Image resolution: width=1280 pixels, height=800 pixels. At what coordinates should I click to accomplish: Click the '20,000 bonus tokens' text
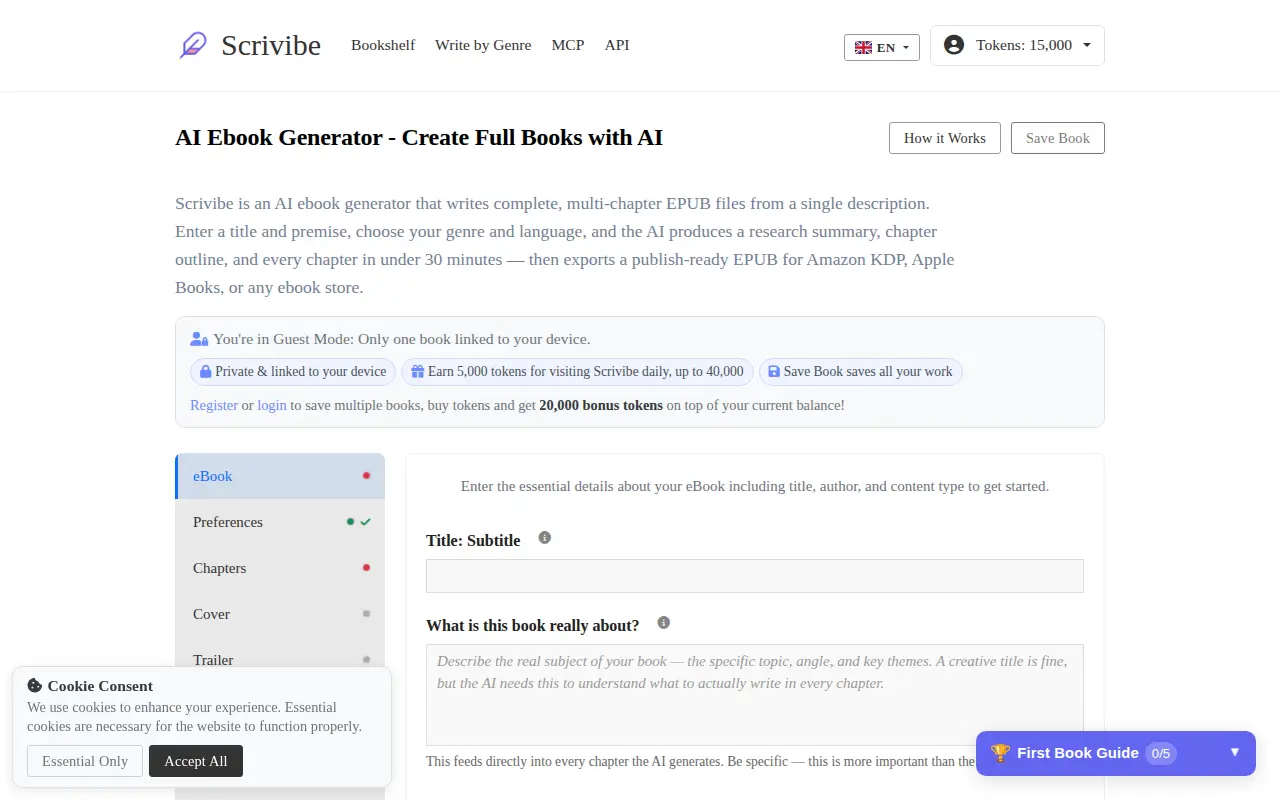click(601, 405)
